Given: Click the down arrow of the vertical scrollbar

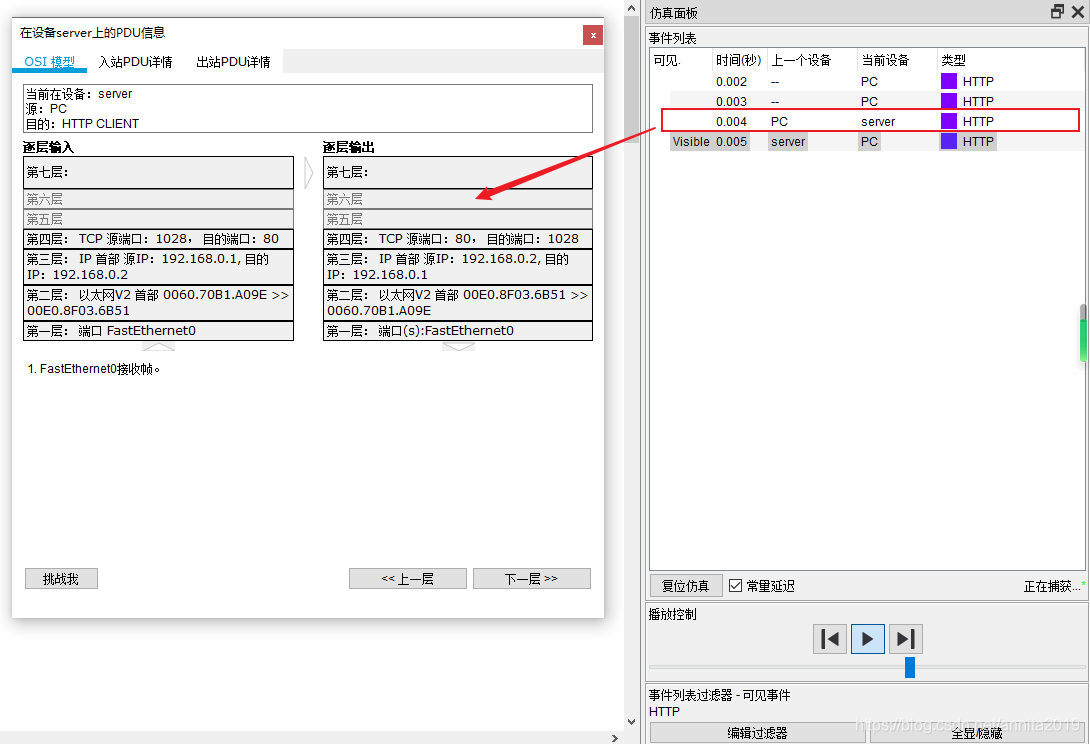Looking at the screenshot, I should [631, 722].
